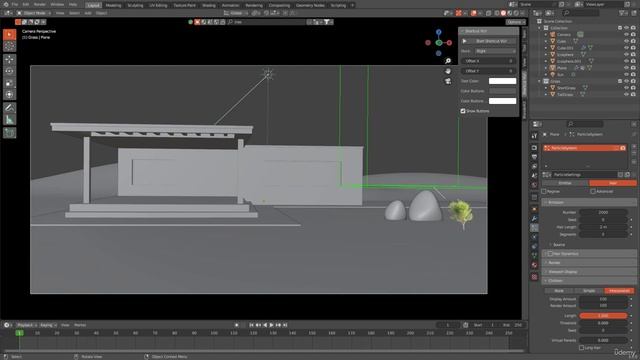Click the Start Shortcut VUr button

coord(489,41)
